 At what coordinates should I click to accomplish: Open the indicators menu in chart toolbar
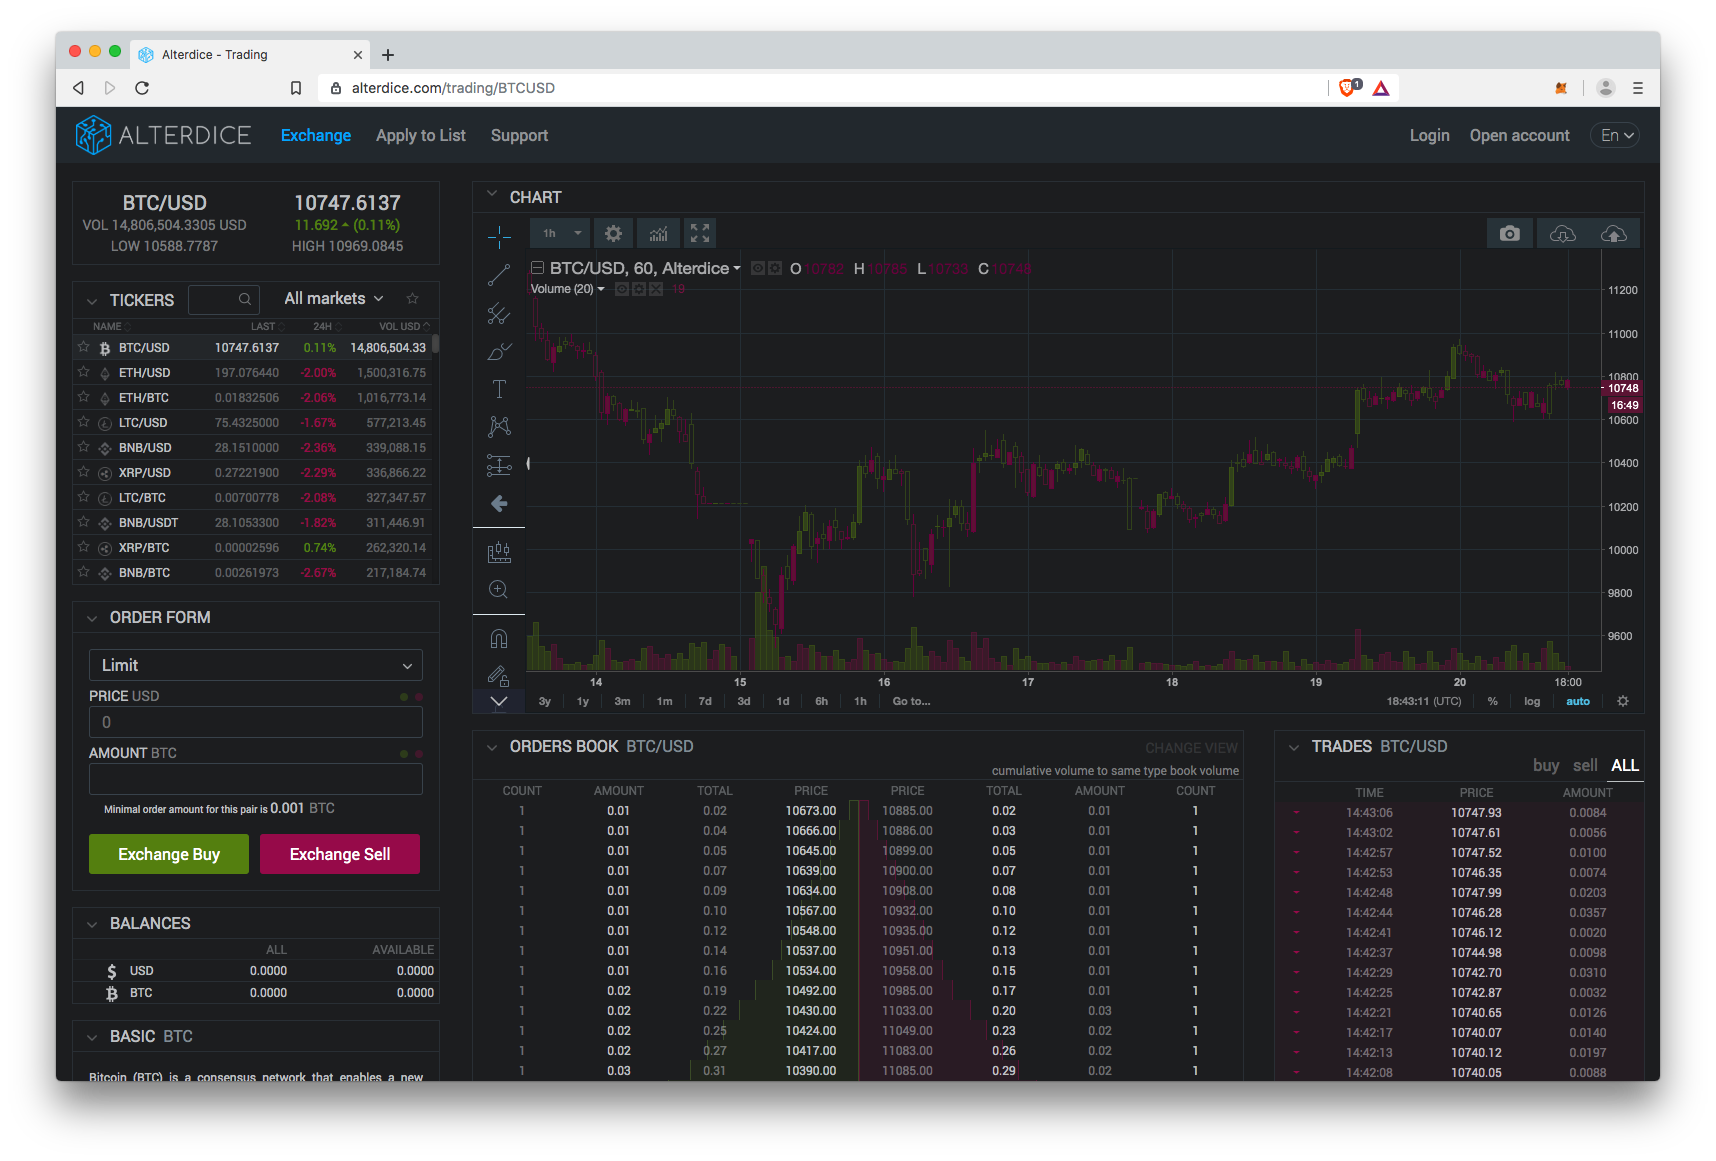(658, 233)
